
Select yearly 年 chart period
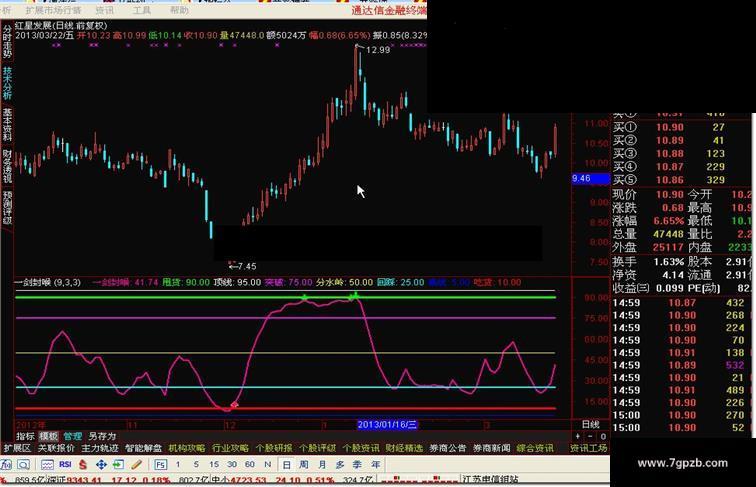[375, 465]
